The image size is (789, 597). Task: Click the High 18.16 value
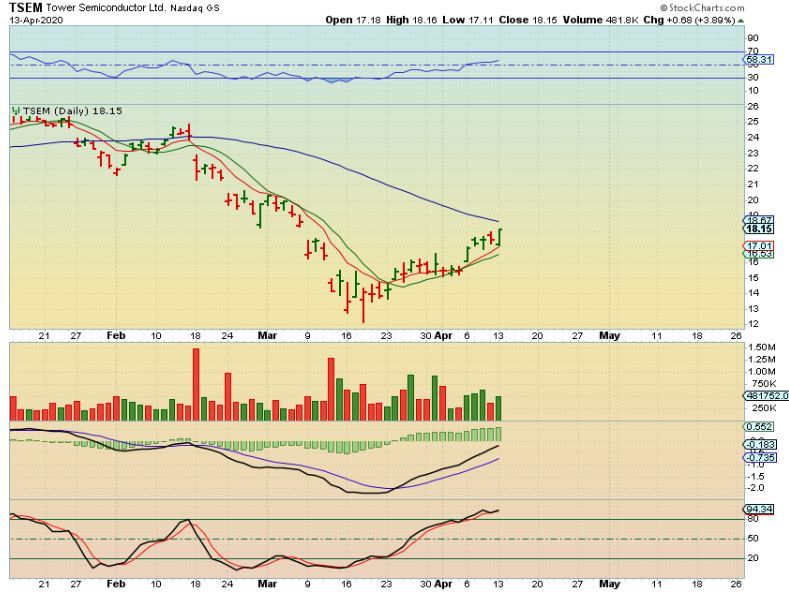coord(412,20)
